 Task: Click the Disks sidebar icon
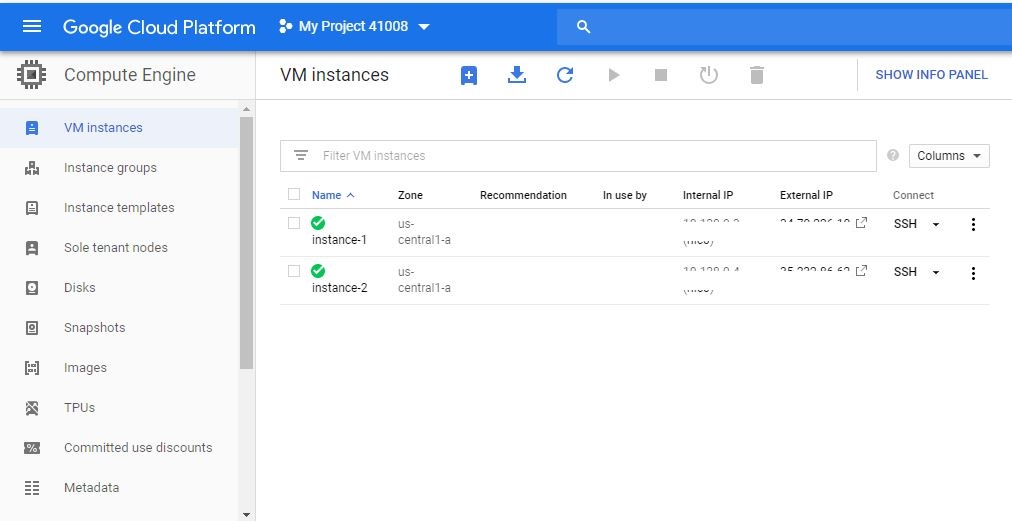[32, 288]
